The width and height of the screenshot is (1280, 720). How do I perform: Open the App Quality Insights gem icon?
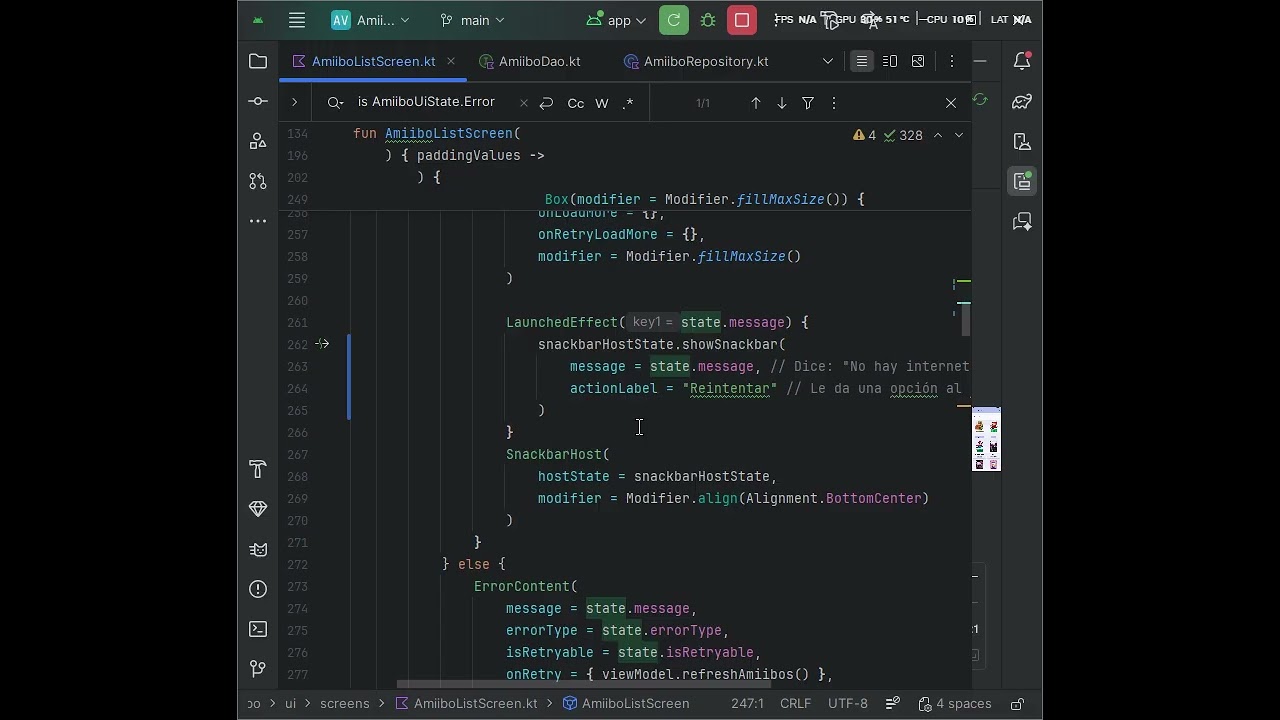coord(258,509)
